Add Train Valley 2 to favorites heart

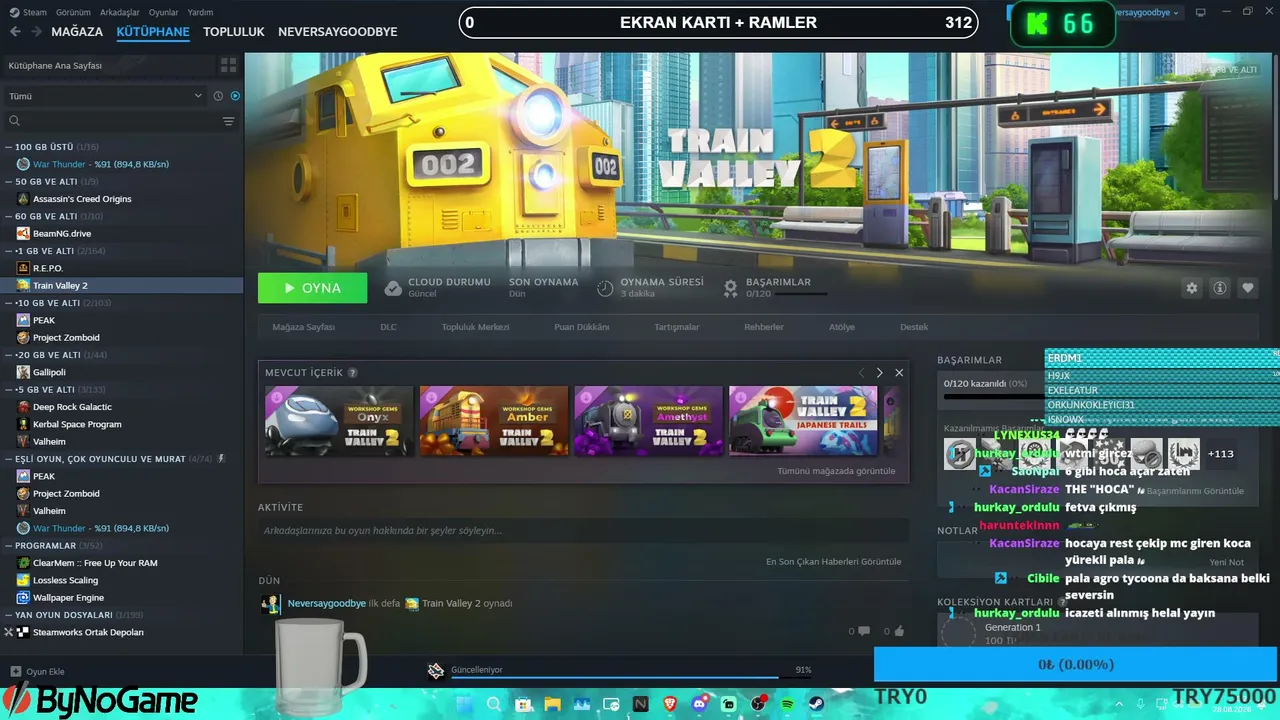tap(1248, 288)
